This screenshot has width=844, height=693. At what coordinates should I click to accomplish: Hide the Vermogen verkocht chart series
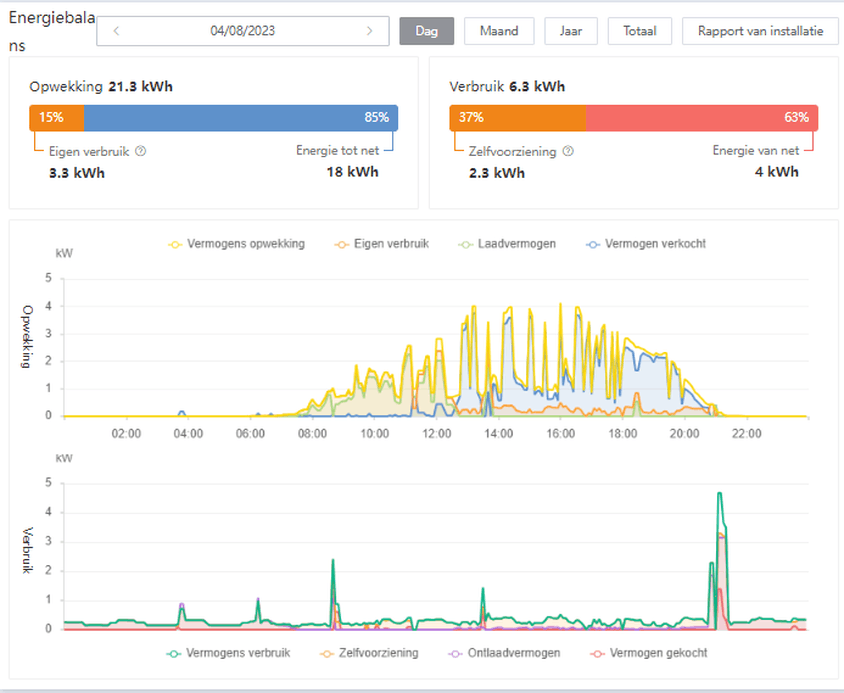[x=646, y=243]
